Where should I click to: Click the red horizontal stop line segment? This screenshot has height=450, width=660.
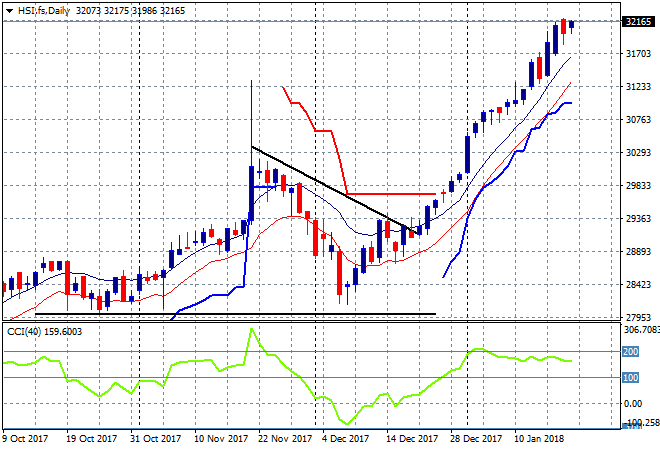click(390, 194)
